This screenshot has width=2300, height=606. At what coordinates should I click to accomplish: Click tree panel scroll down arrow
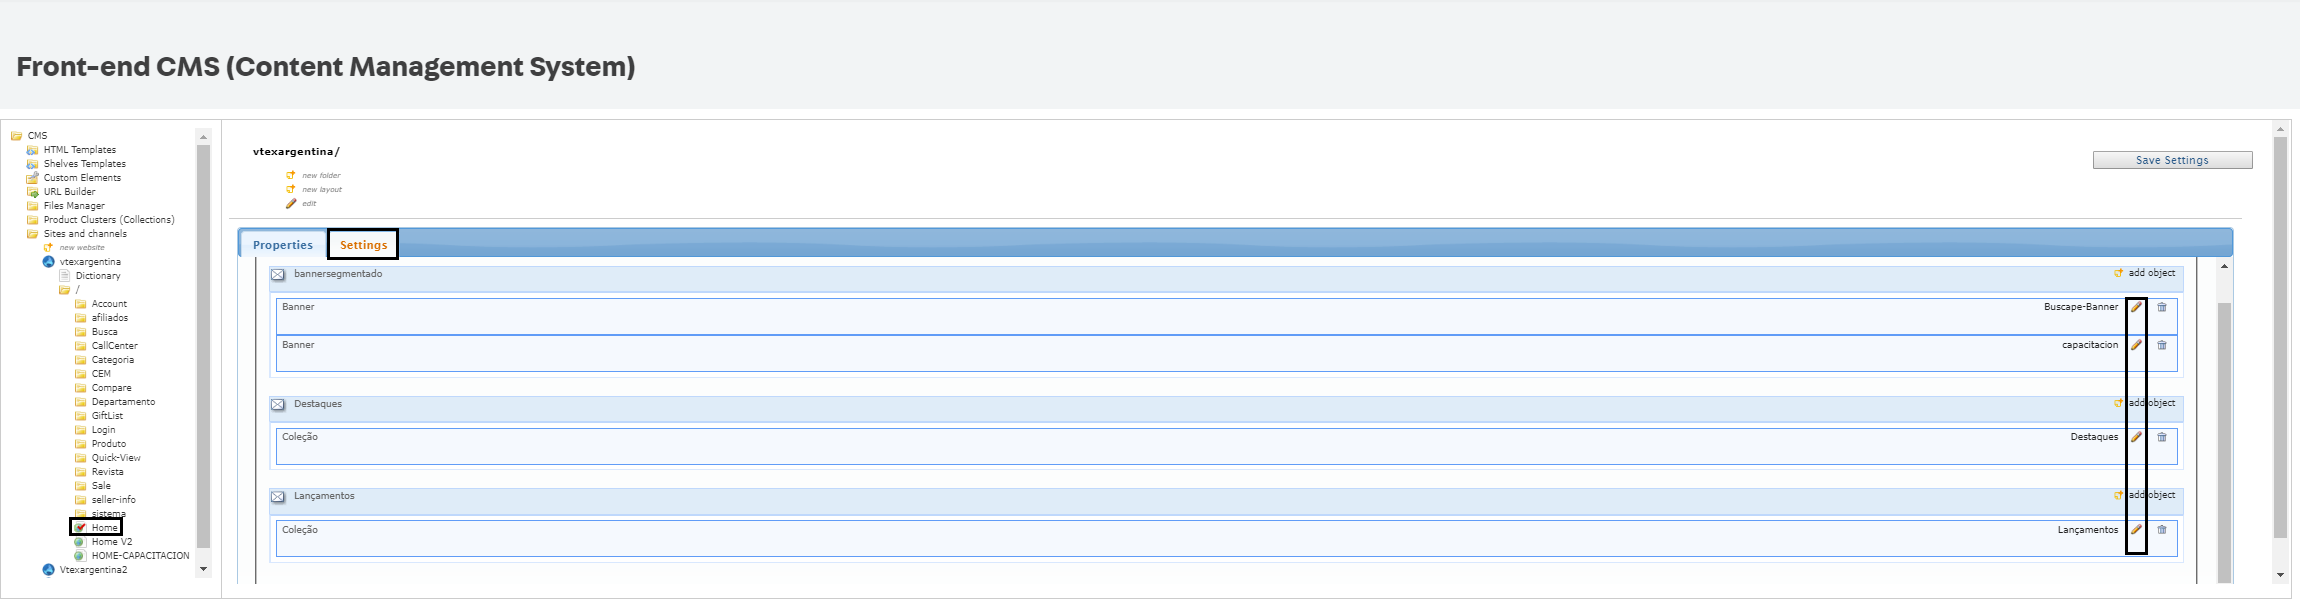(204, 569)
